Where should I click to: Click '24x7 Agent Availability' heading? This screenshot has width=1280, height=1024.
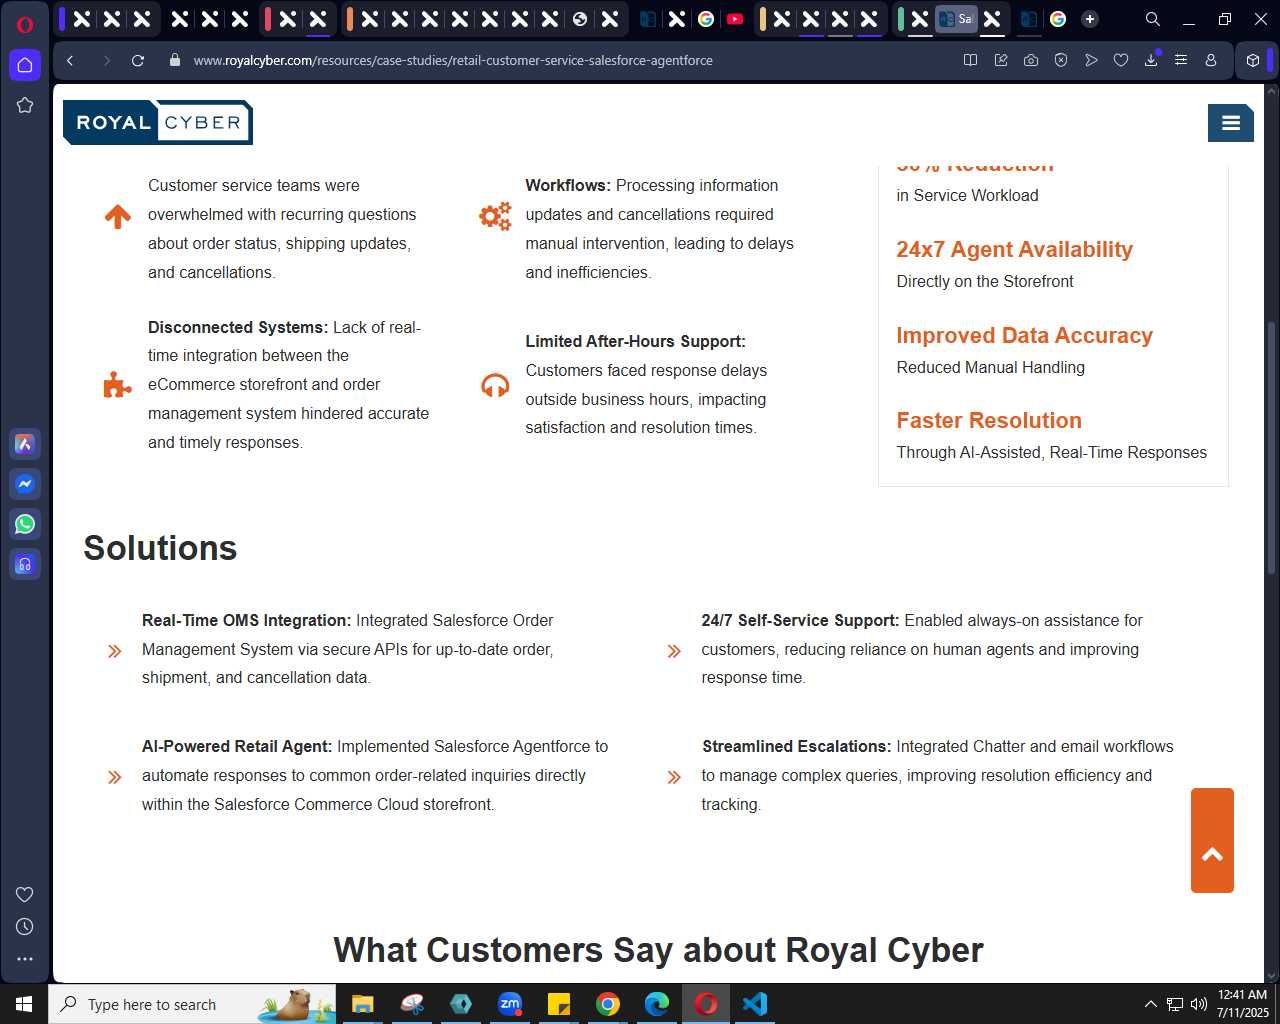(1014, 250)
